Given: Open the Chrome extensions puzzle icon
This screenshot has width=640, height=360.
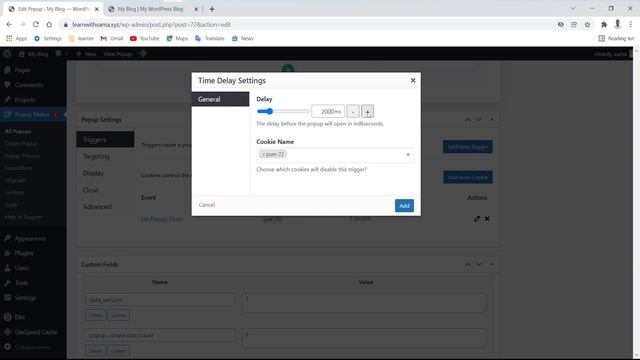Looking at the screenshot, I should 604,24.
